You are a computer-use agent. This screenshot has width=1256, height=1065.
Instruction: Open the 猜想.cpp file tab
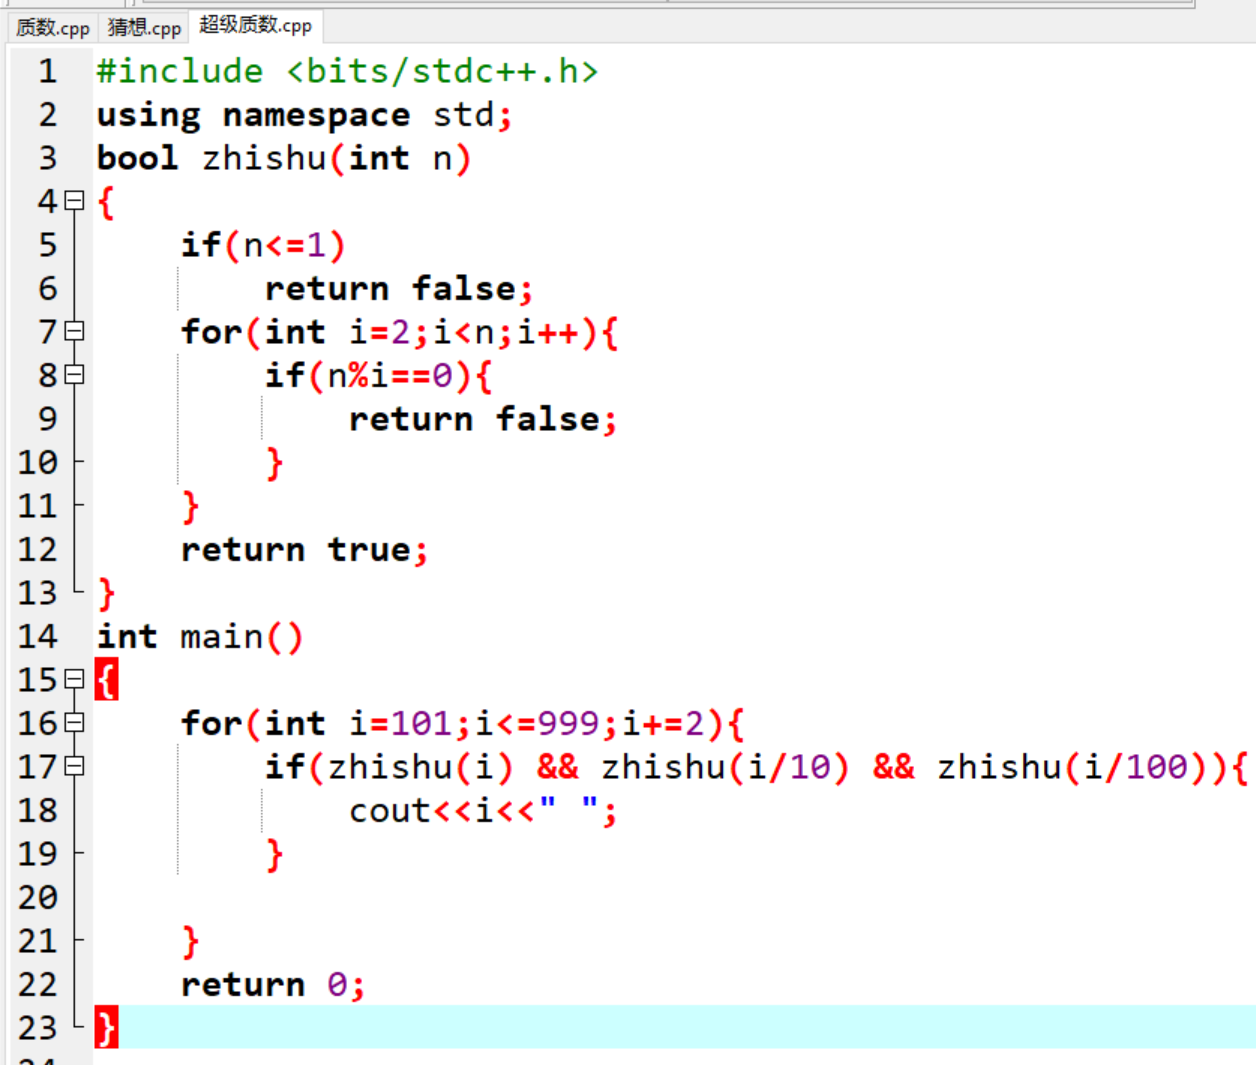[x=144, y=27]
